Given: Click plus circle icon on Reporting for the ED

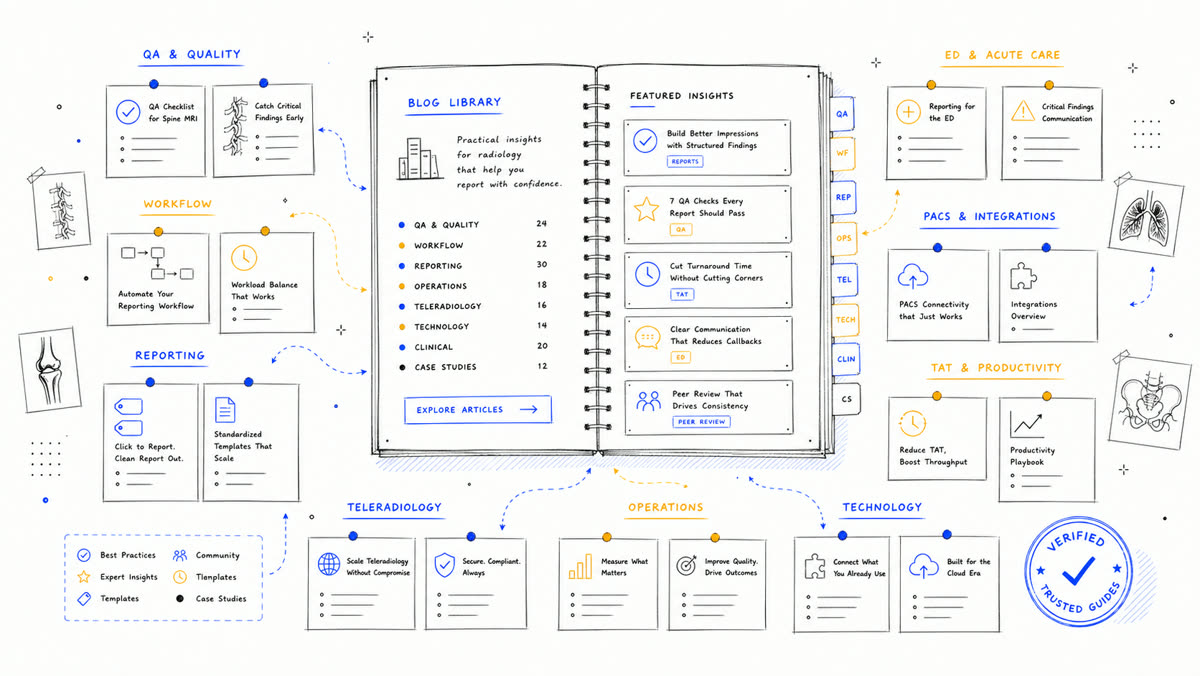Looking at the screenshot, I should (x=909, y=111).
